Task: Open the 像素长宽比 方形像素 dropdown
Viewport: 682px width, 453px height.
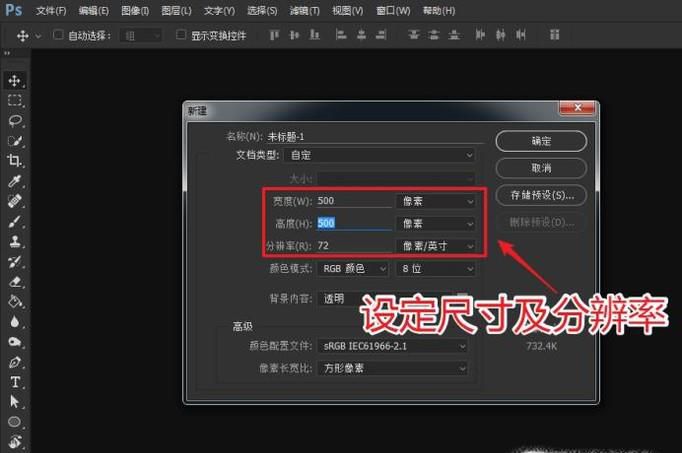Action: pos(393,369)
